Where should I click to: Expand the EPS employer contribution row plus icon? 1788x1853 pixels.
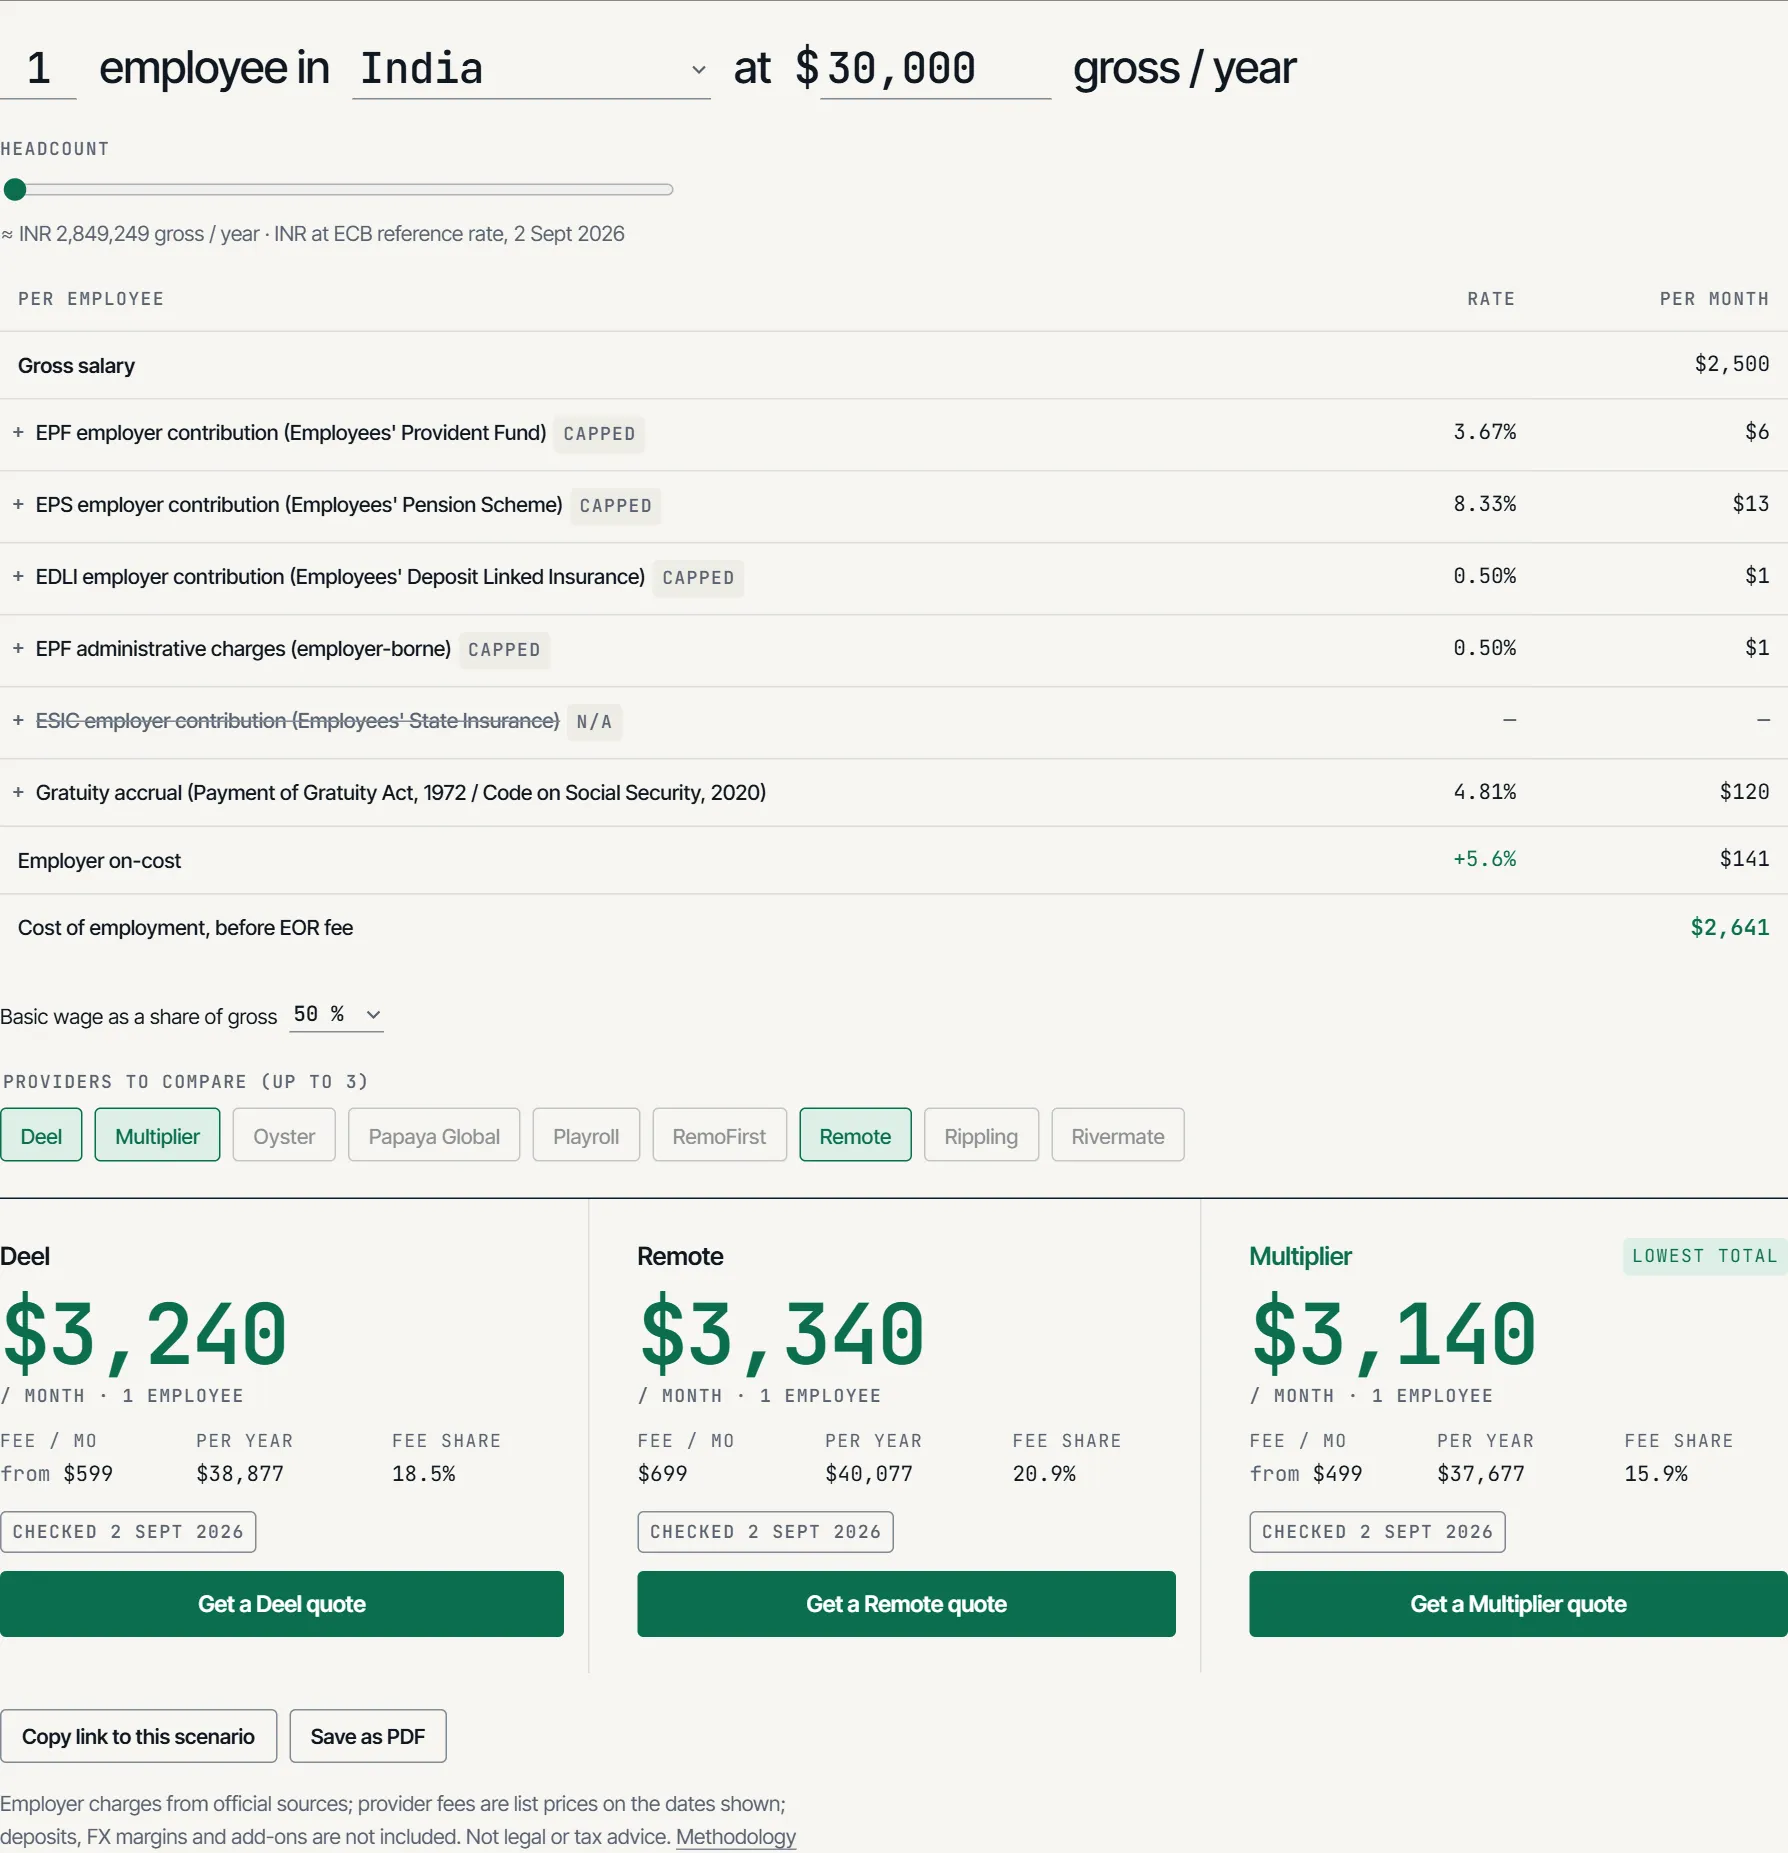18,505
